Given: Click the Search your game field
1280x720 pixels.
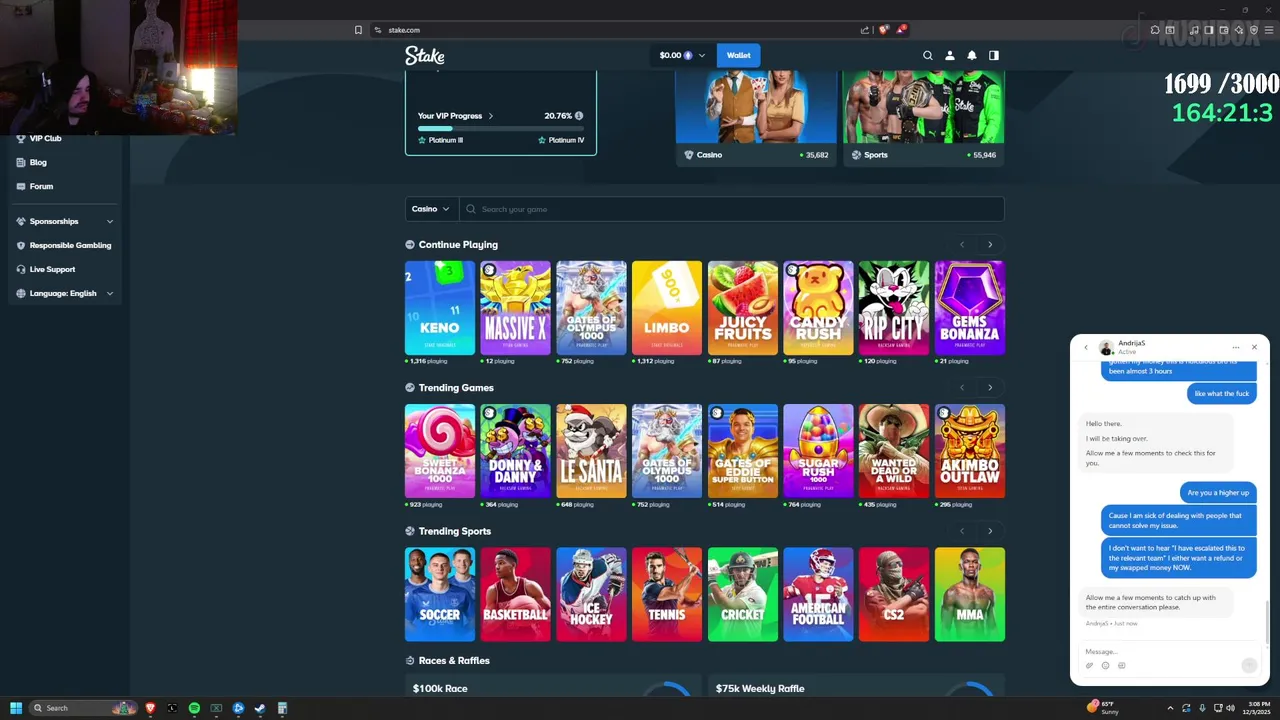Looking at the screenshot, I should pyautogui.click(x=732, y=209).
